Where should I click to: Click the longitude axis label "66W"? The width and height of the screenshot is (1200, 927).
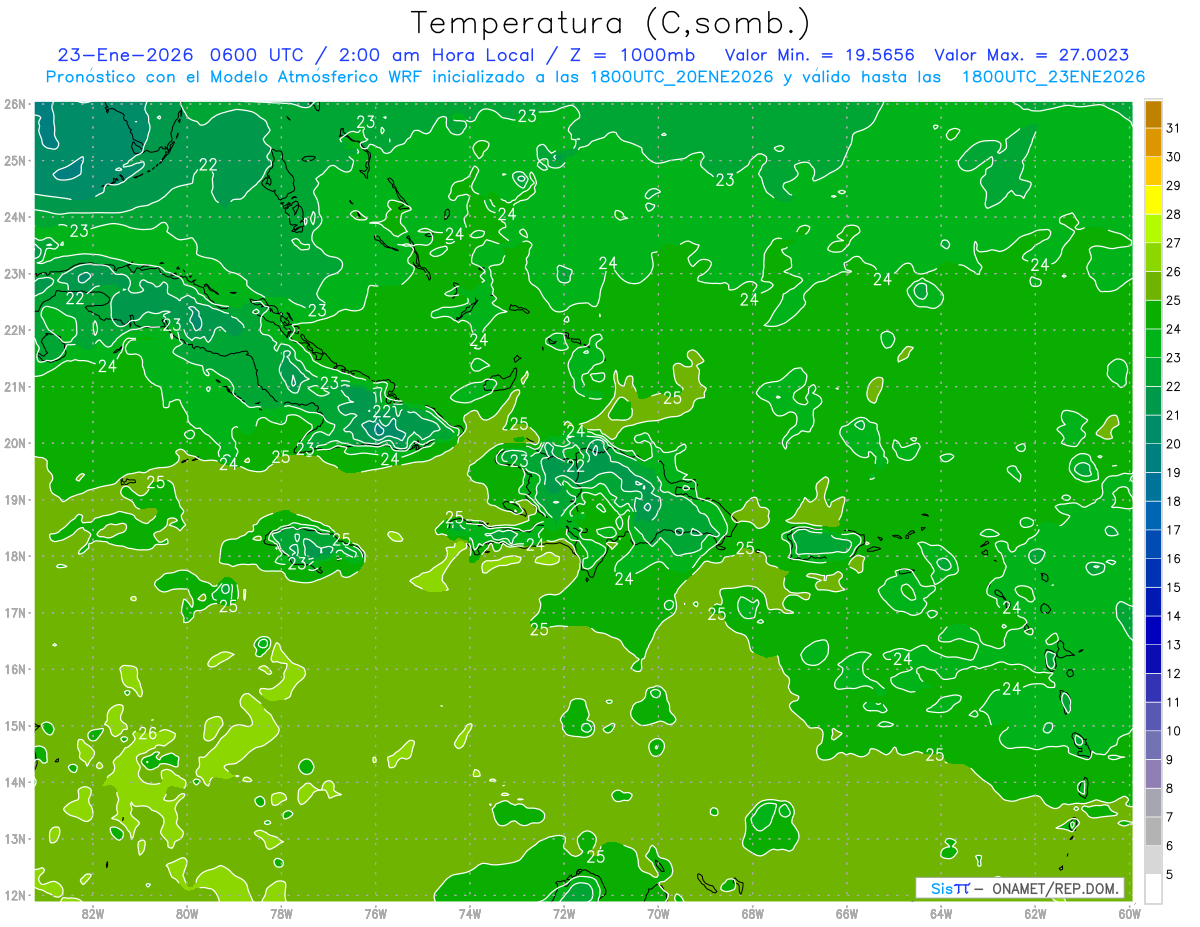pyautogui.click(x=847, y=913)
